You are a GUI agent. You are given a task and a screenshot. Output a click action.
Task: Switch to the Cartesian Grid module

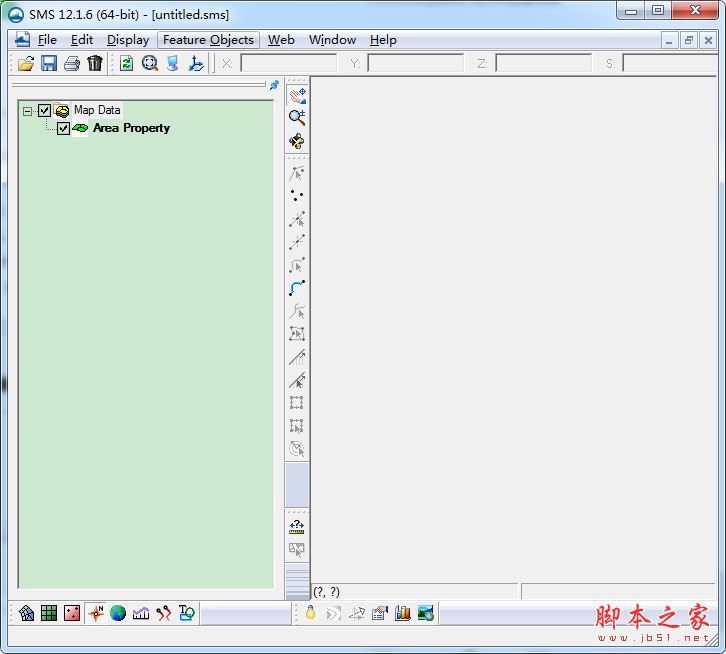pyautogui.click(x=49, y=613)
